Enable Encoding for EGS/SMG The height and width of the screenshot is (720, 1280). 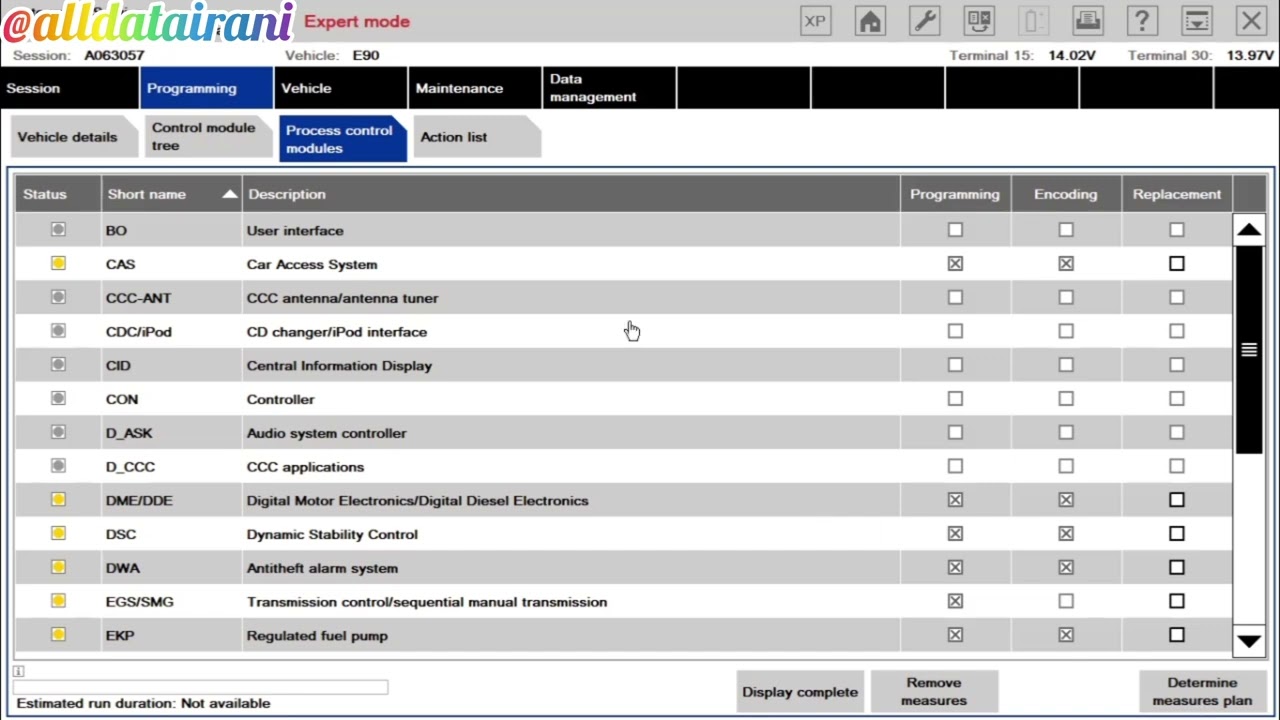1066,601
